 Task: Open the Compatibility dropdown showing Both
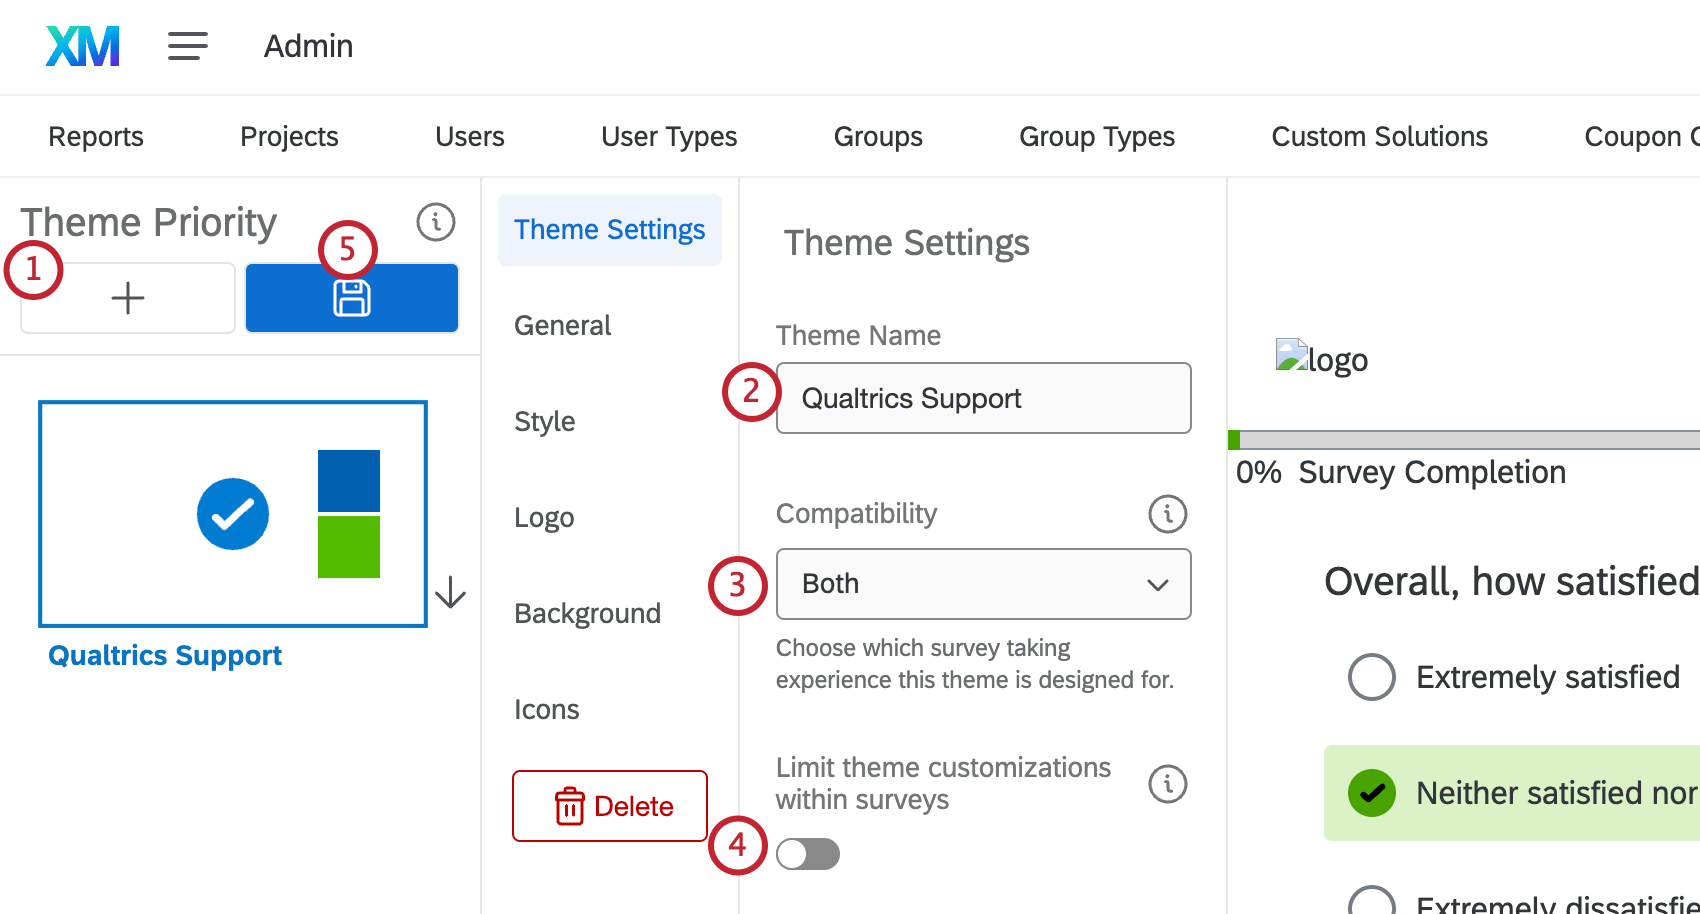[984, 584]
